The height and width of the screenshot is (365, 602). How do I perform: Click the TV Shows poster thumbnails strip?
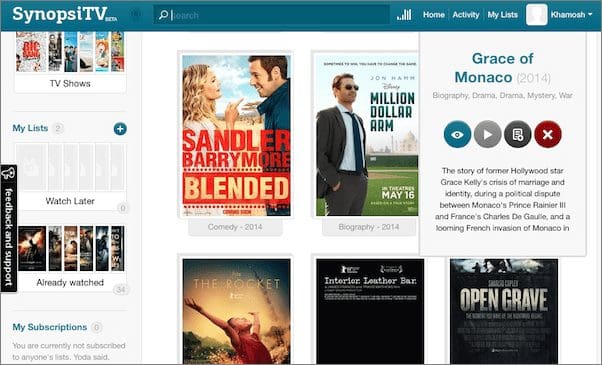(70, 52)
